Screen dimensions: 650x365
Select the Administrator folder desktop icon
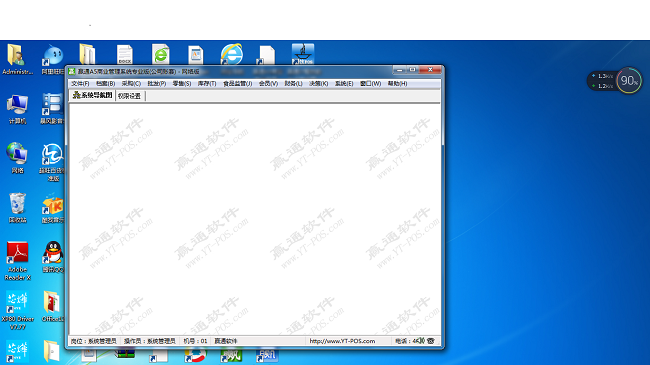point(17,59)
